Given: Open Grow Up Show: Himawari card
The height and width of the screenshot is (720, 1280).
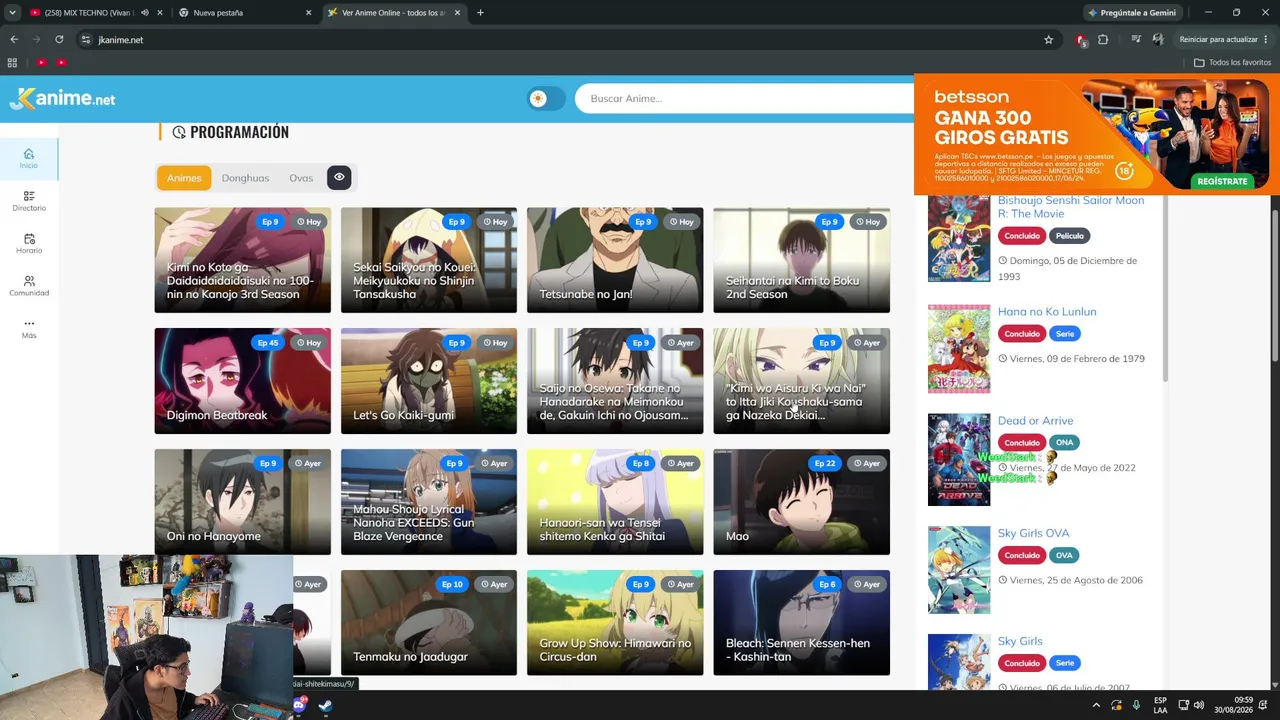Looking at the screenshot, I should (615, 623).
